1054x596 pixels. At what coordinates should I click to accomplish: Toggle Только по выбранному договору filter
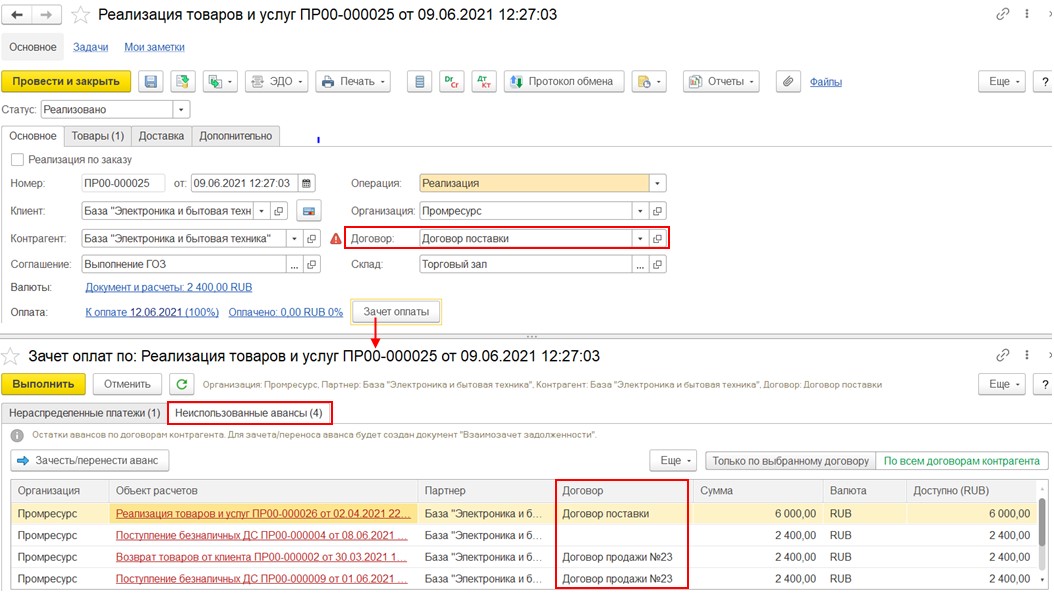click(789, 461)
